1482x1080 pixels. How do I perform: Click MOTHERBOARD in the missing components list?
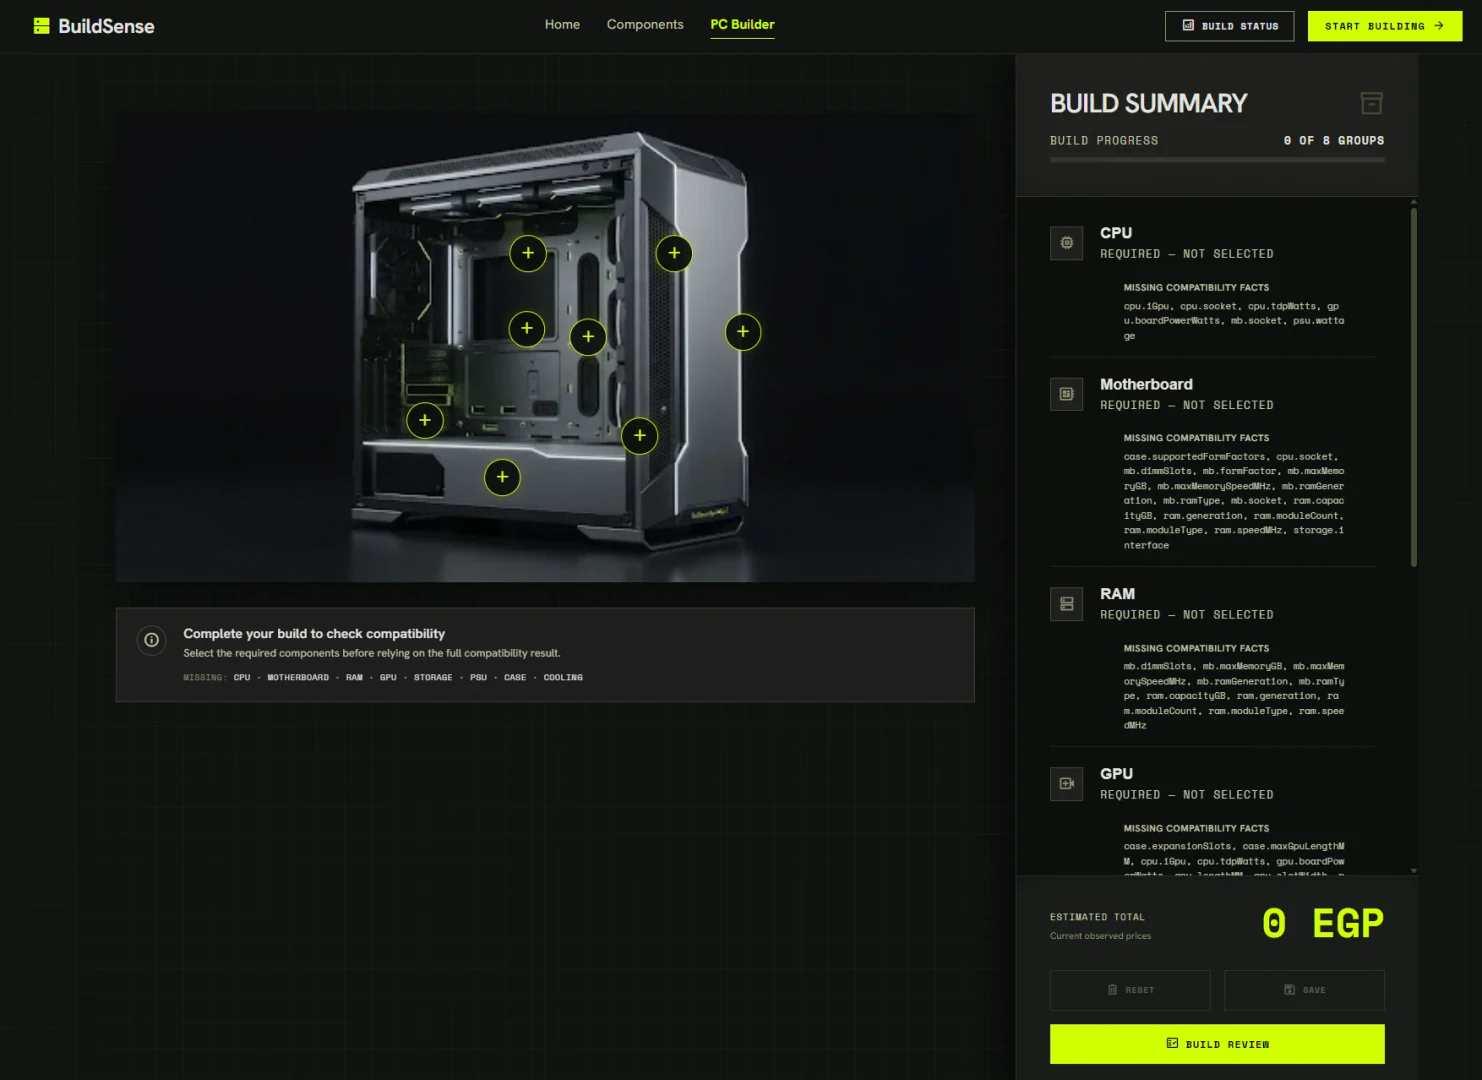(298, 678)
